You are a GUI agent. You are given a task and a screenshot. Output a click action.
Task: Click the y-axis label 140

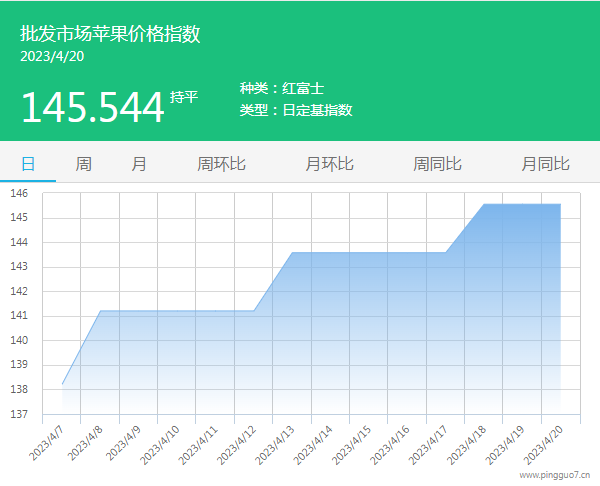(19, 340)
